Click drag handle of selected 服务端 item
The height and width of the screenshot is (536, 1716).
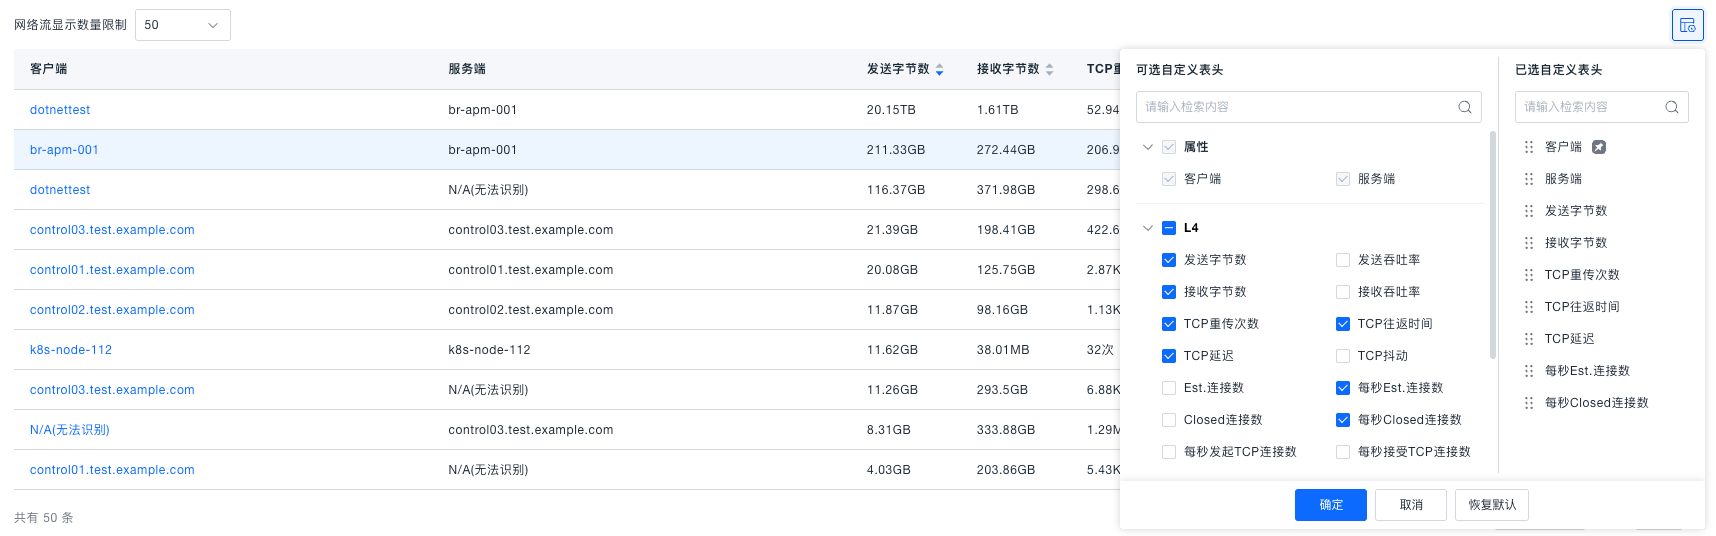point(1528,179)
